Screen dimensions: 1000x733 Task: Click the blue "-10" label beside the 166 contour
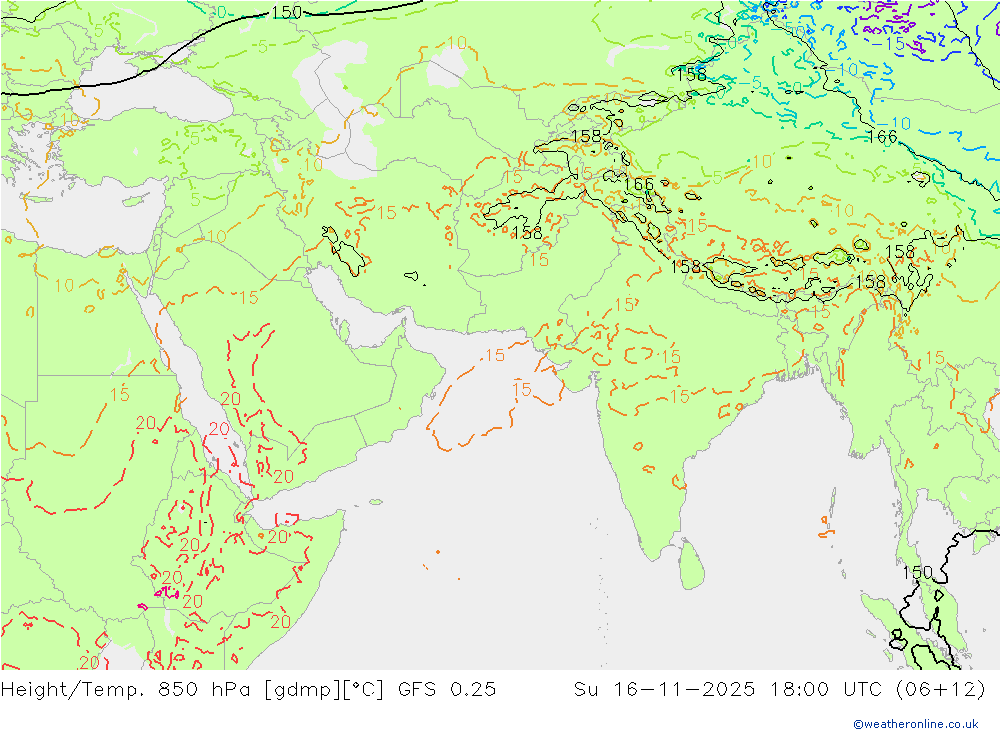coord(893,122)
